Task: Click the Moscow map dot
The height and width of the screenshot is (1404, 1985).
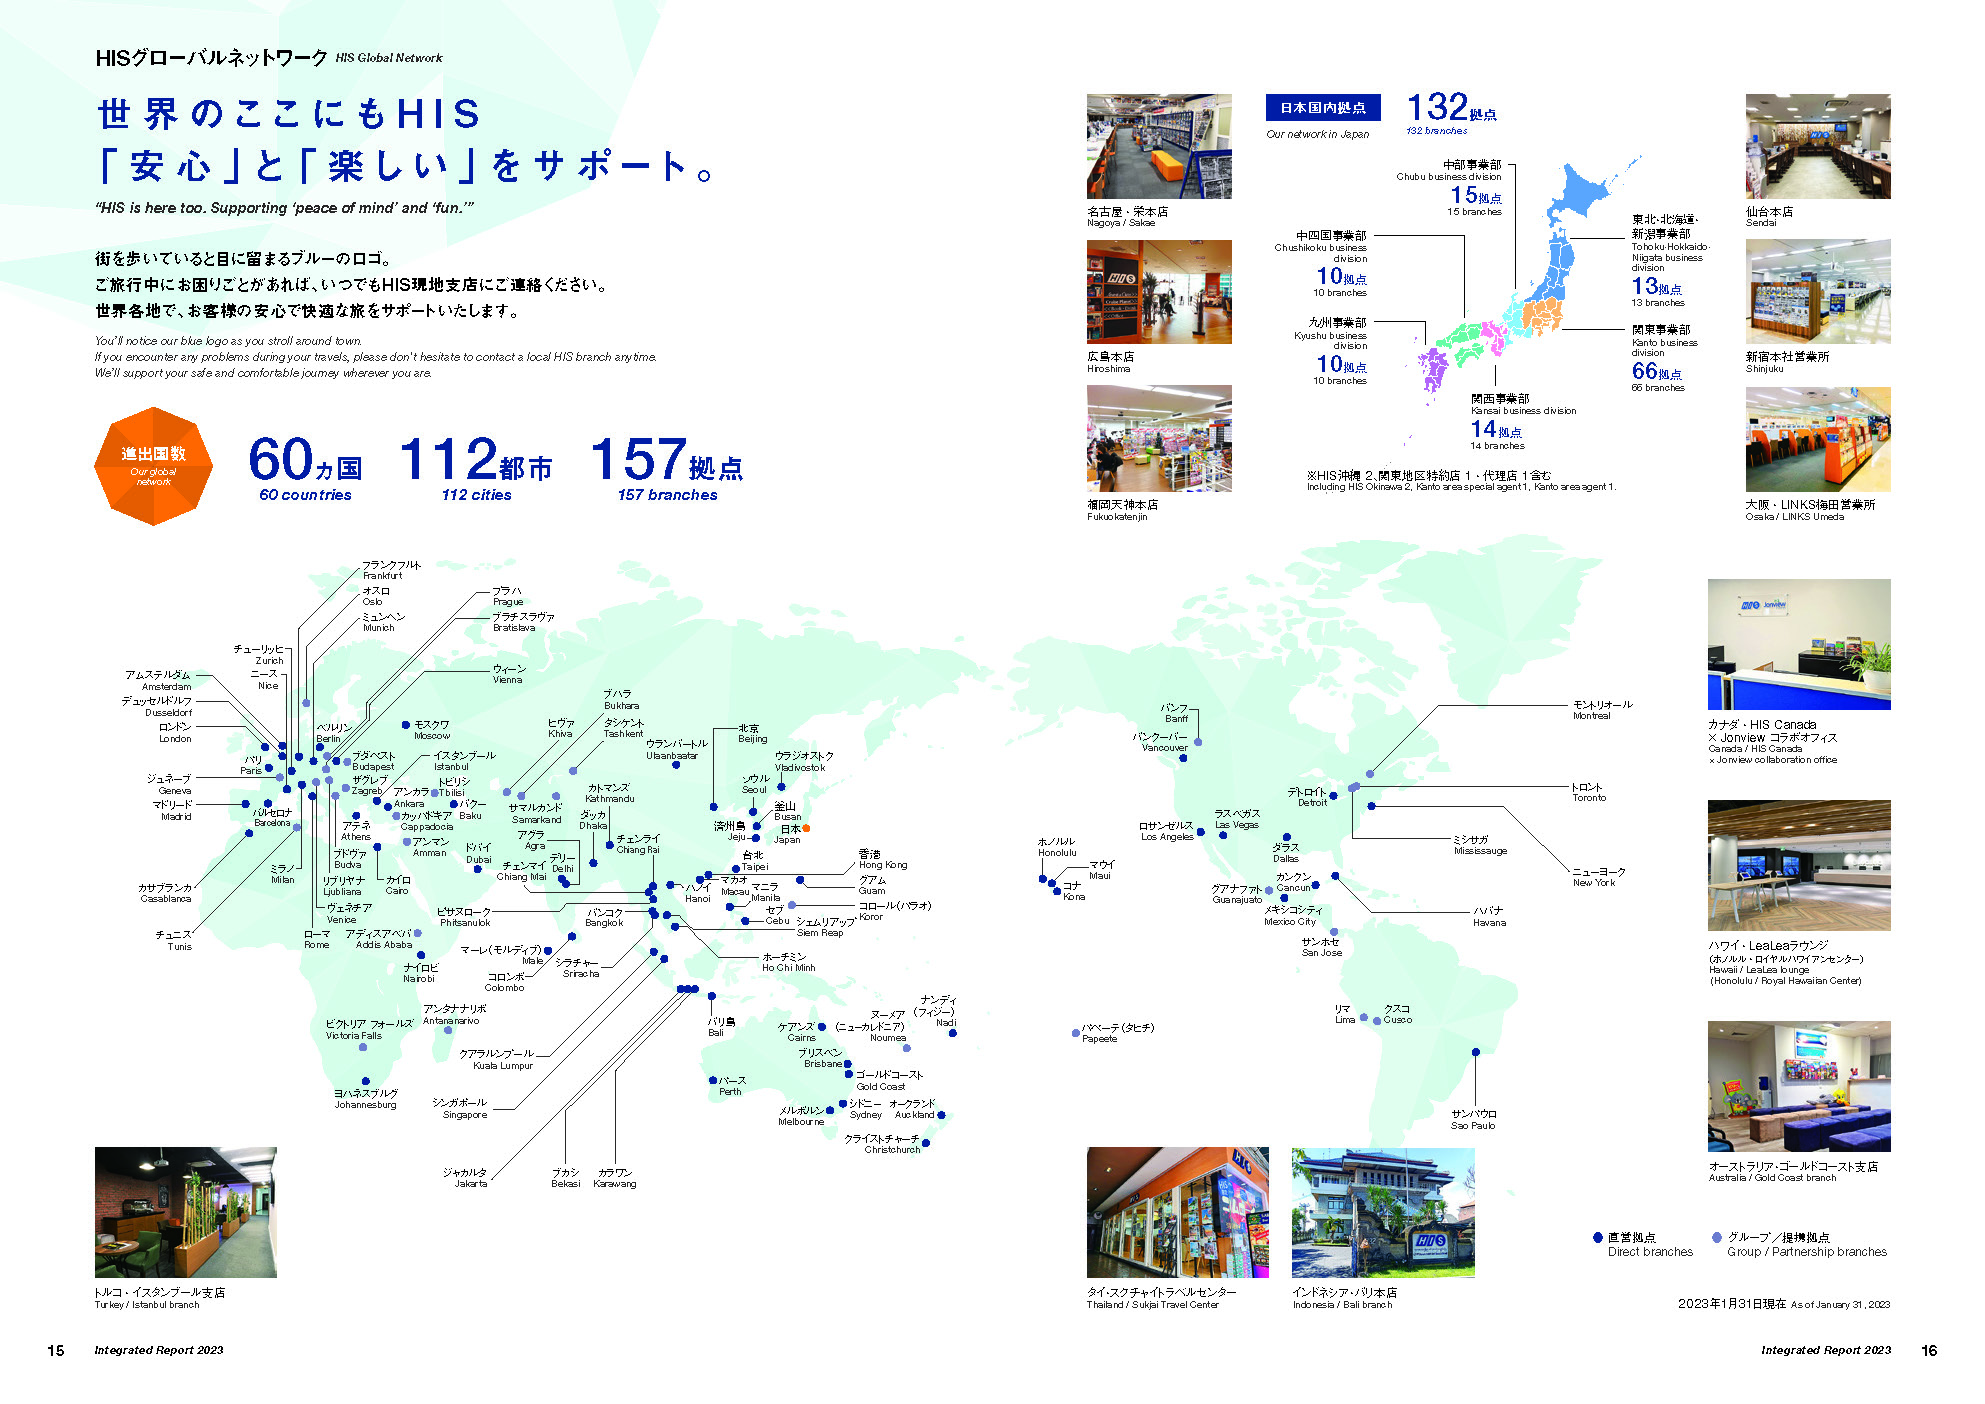Action: point(405,724)
